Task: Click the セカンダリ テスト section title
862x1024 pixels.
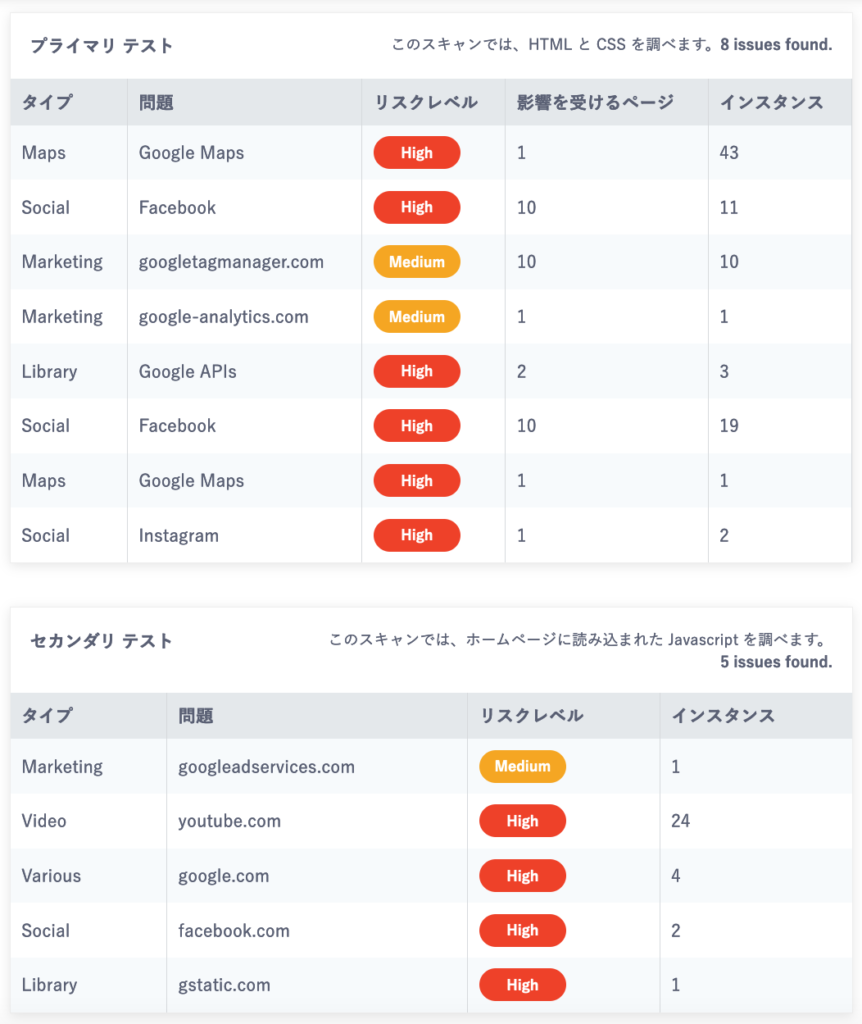Action: click(101, 641)
